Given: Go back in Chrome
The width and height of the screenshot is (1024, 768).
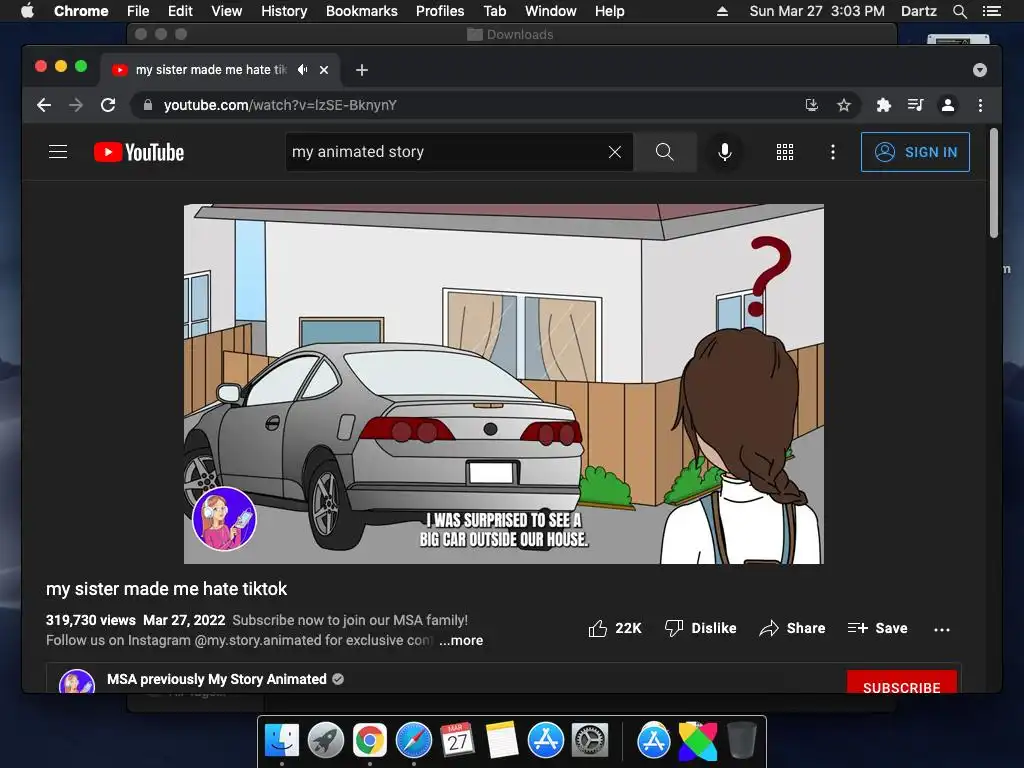Looking at the screenshot, I should click(x=44, y=105).
